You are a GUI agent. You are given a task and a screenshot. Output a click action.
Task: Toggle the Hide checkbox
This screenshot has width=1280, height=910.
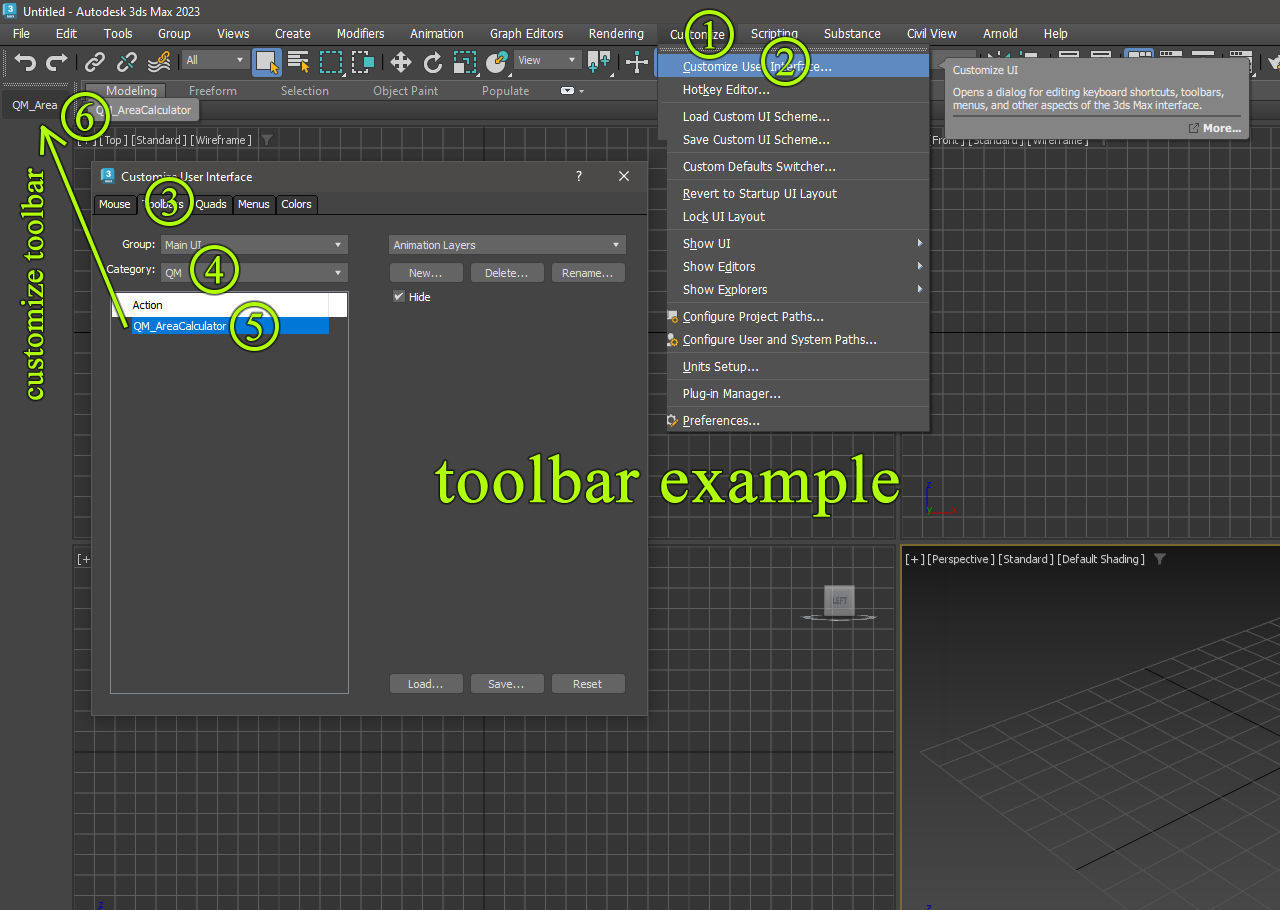399,297
